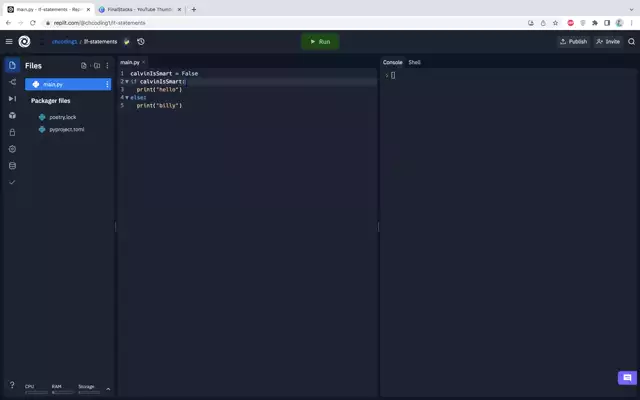This screenshot has height=400, width=640.
Task: Open Chrome three-dot menu
Action: point(631,23)
